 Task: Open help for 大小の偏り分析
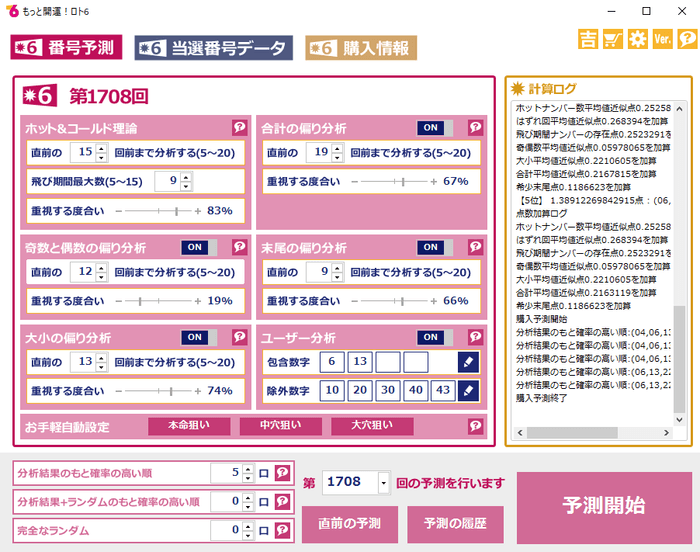(x=240, y=337)
